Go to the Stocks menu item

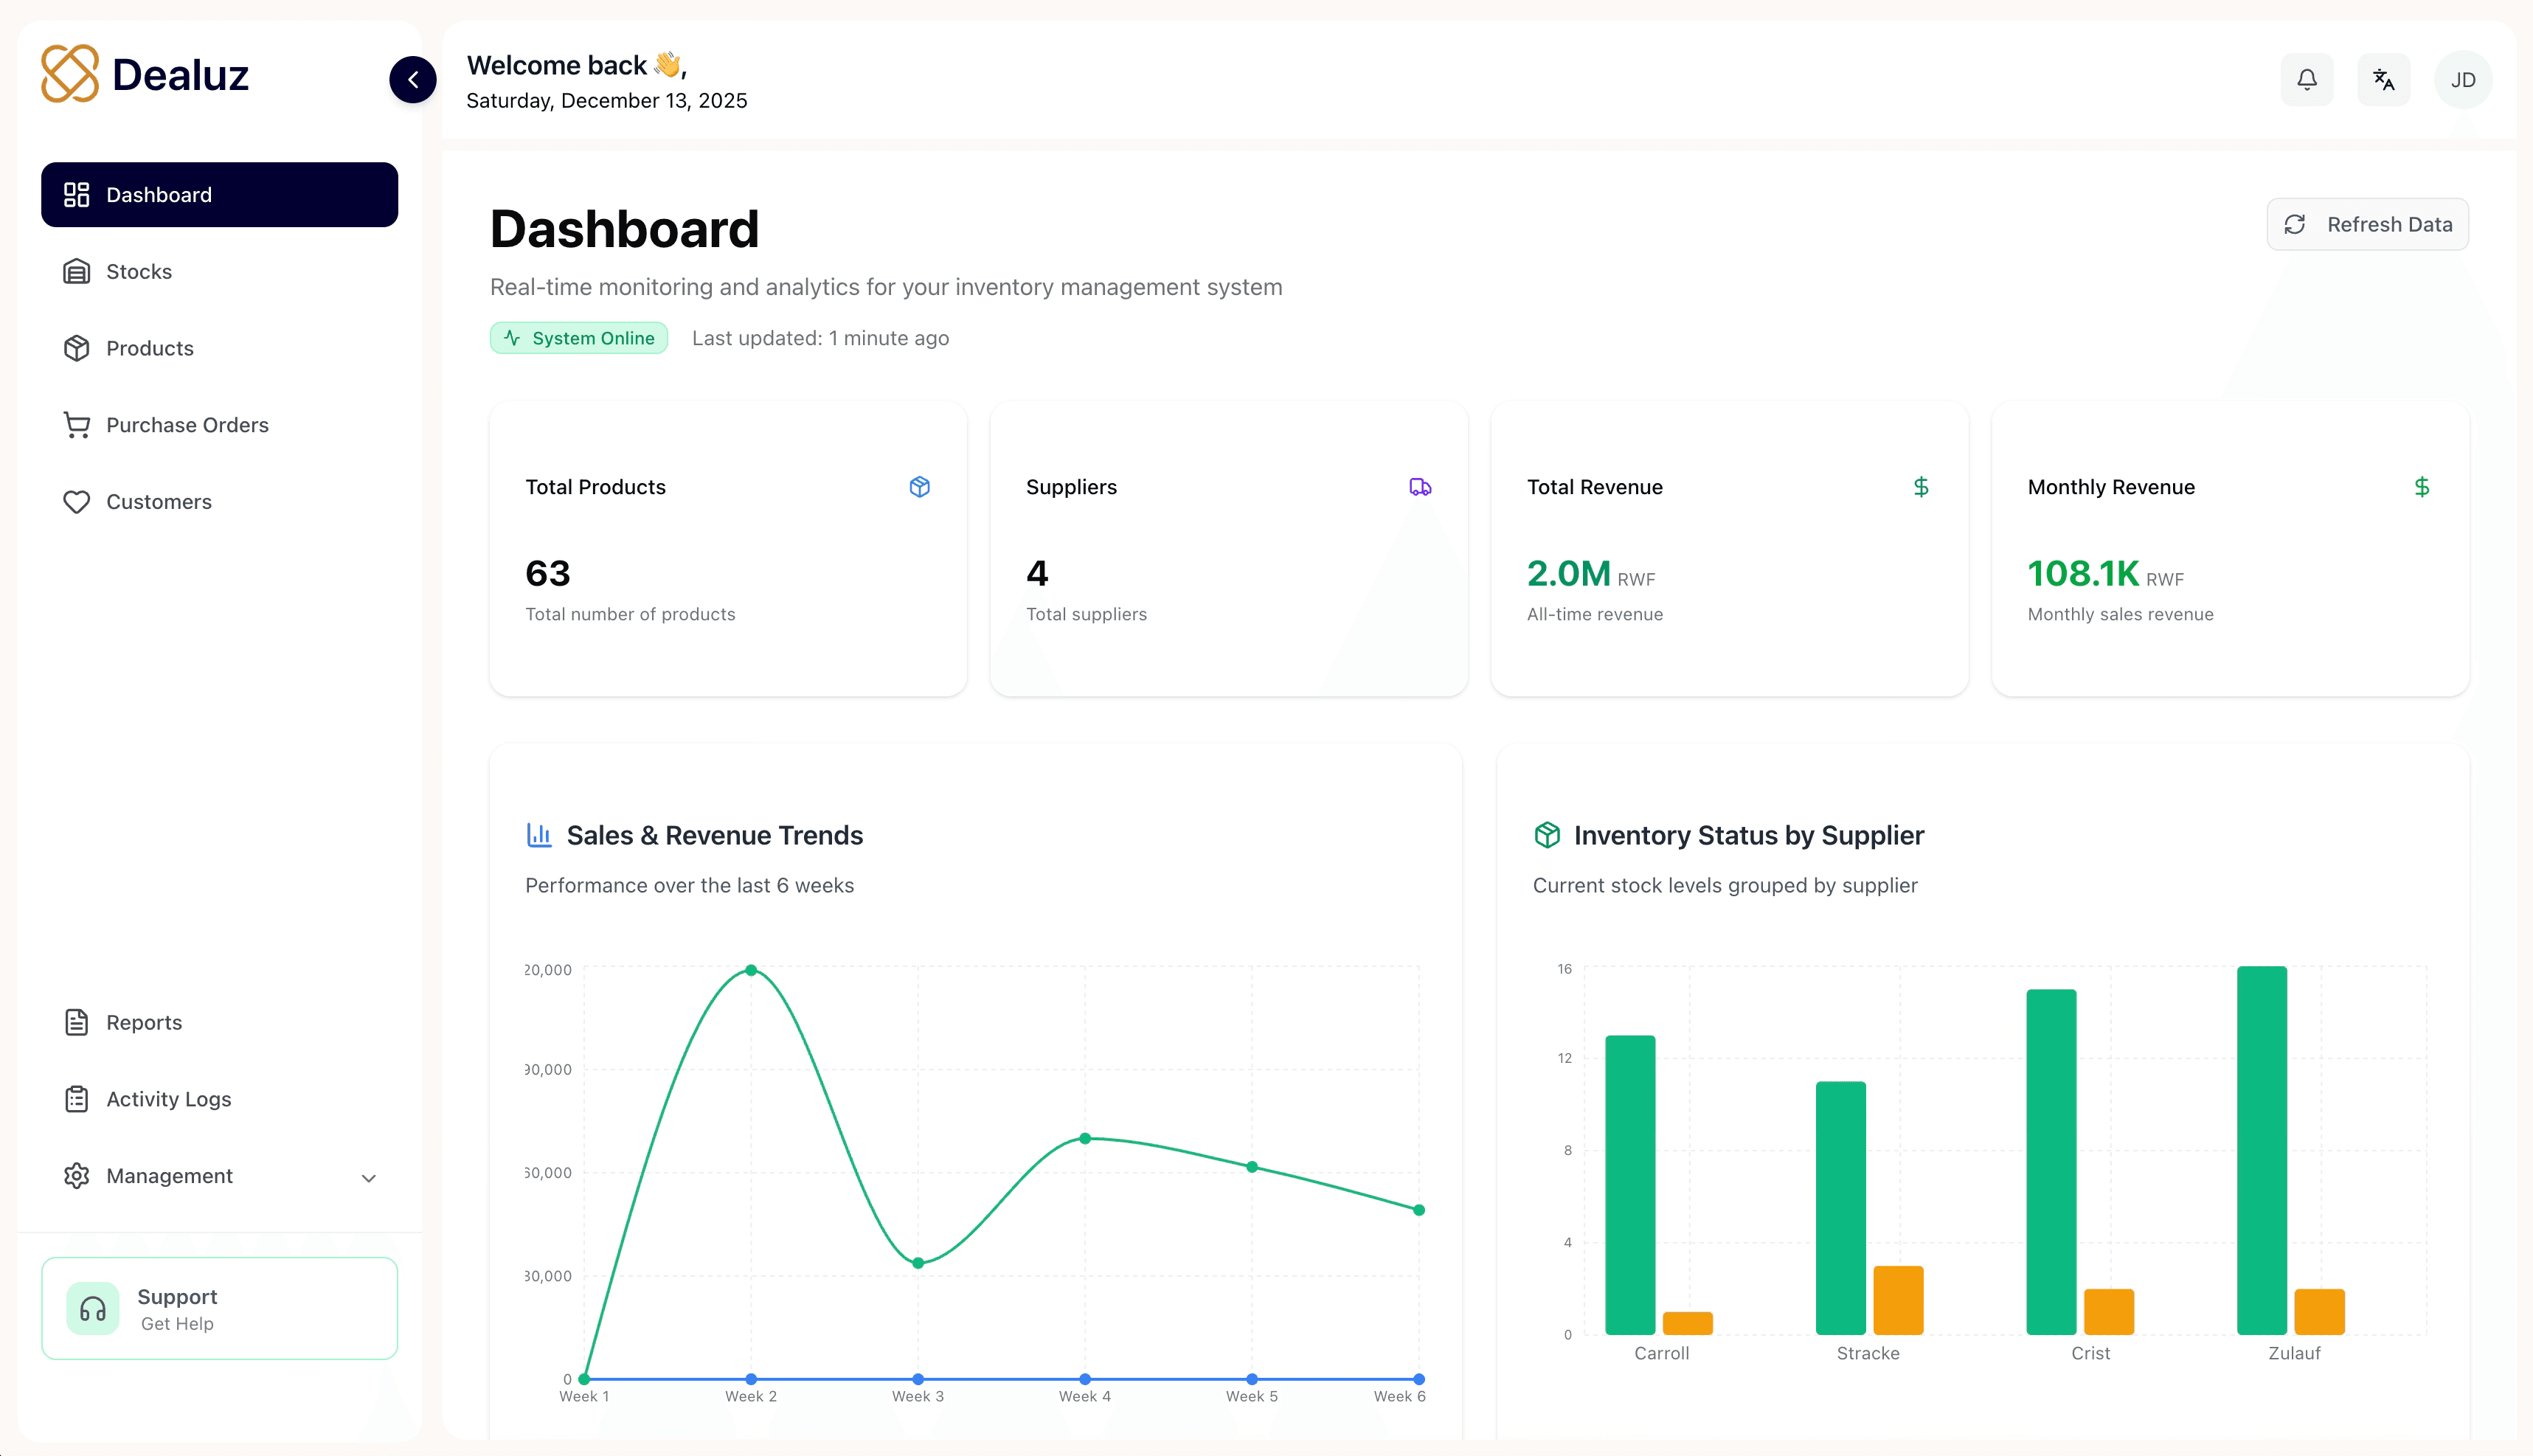[219, 271]
